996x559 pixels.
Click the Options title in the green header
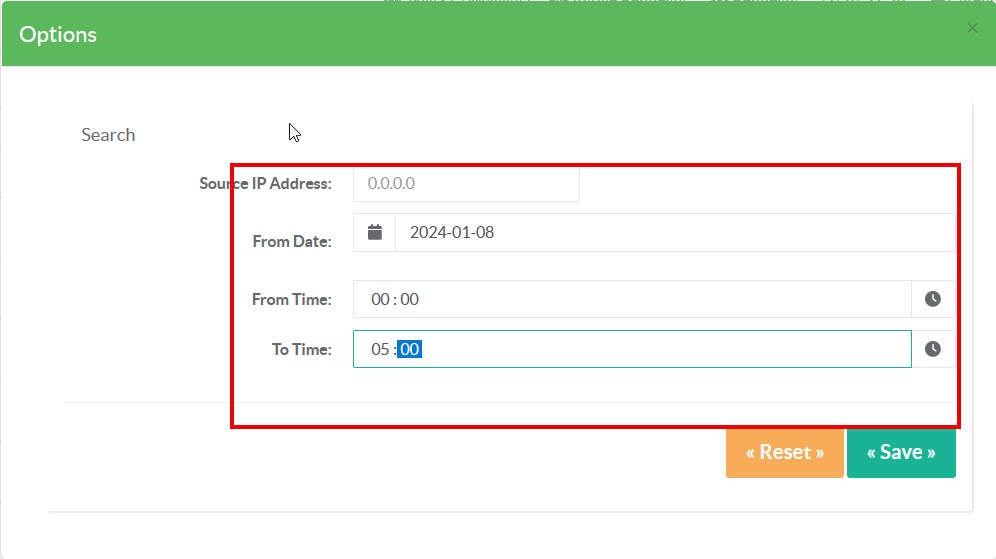click(58, 34)
